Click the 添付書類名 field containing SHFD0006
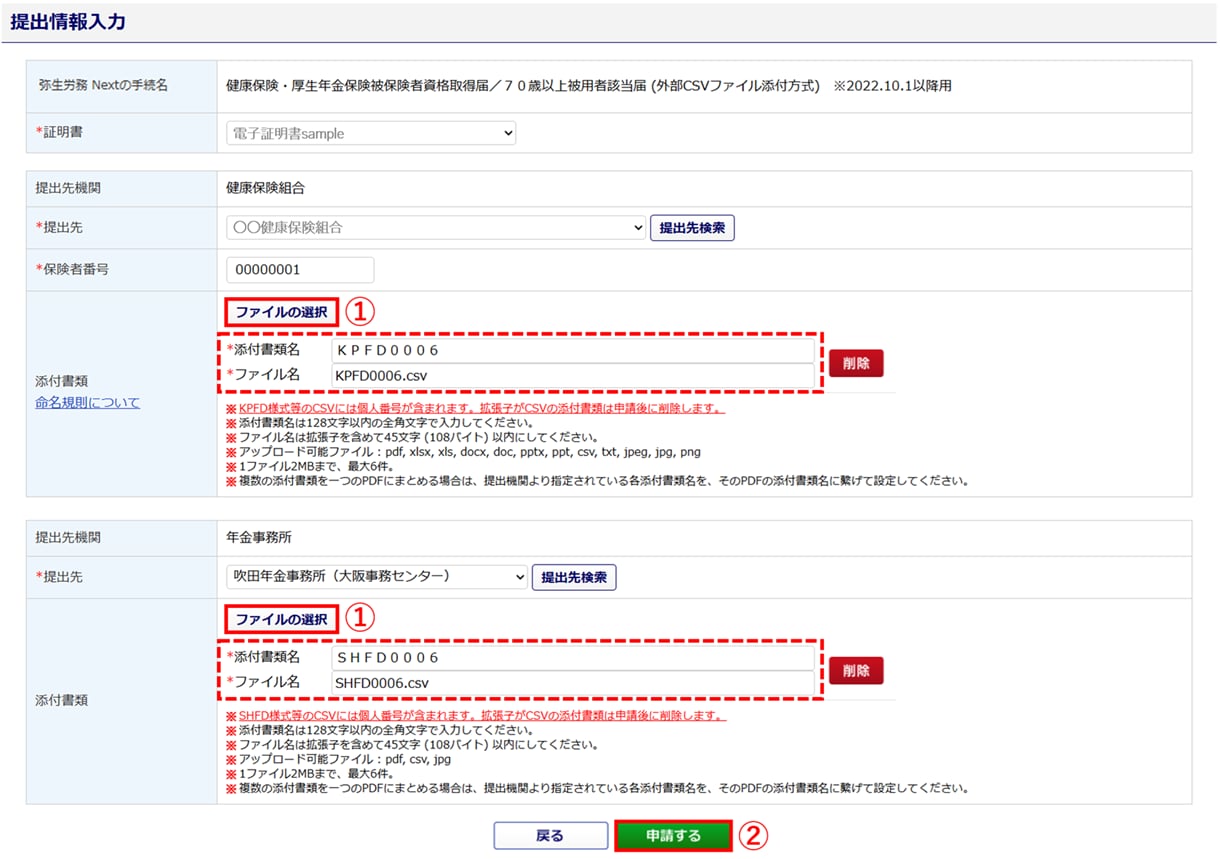The image size is (1220, 859). (x=572, y=657)
